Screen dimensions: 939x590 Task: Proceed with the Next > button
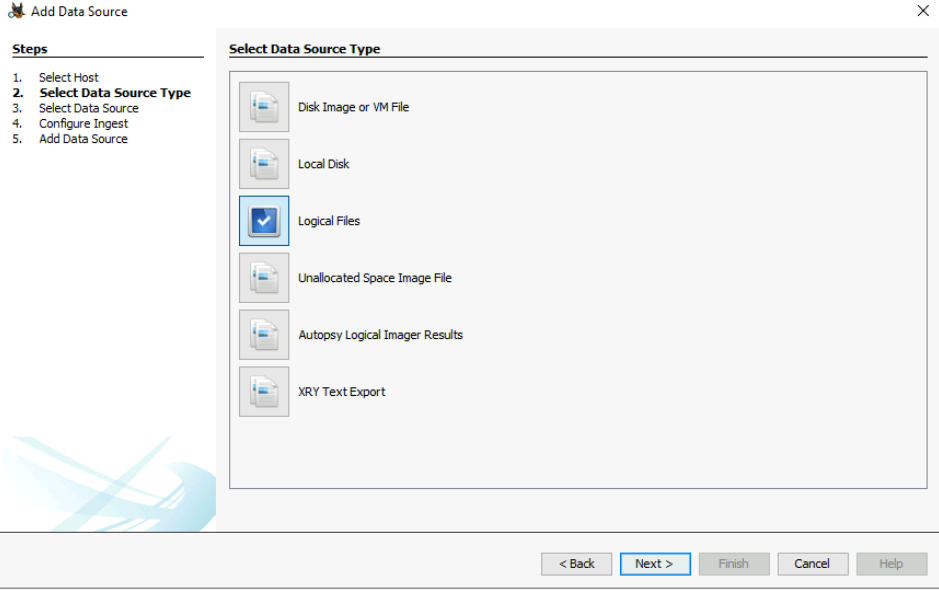[x=654, y=564]
